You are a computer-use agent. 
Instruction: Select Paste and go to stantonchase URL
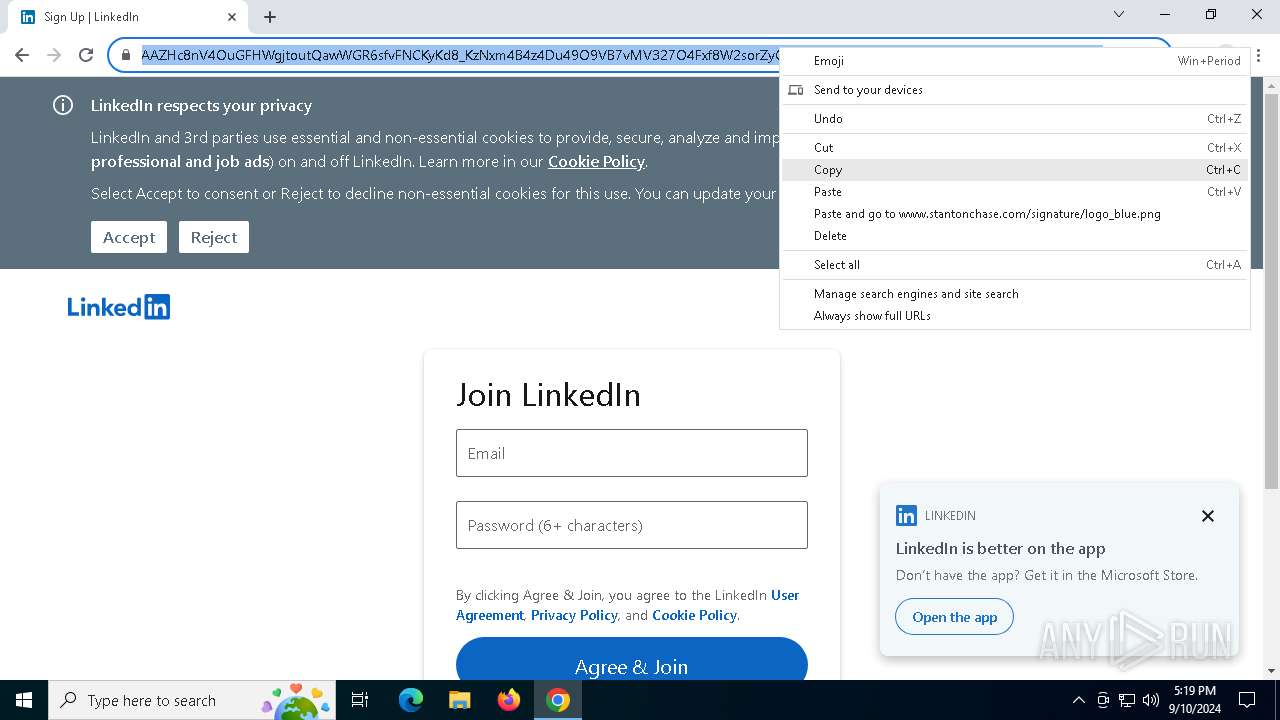[x=1015, y=214]
